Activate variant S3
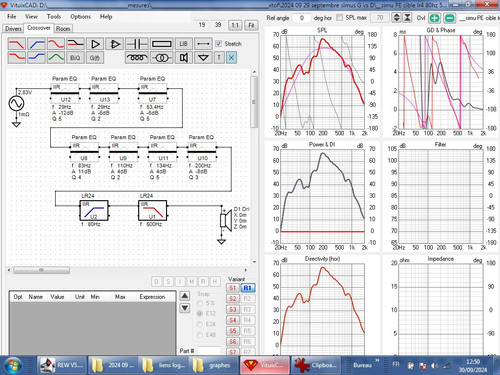Image resolution: width=500 pixels, height=375 pixels. 233,309
